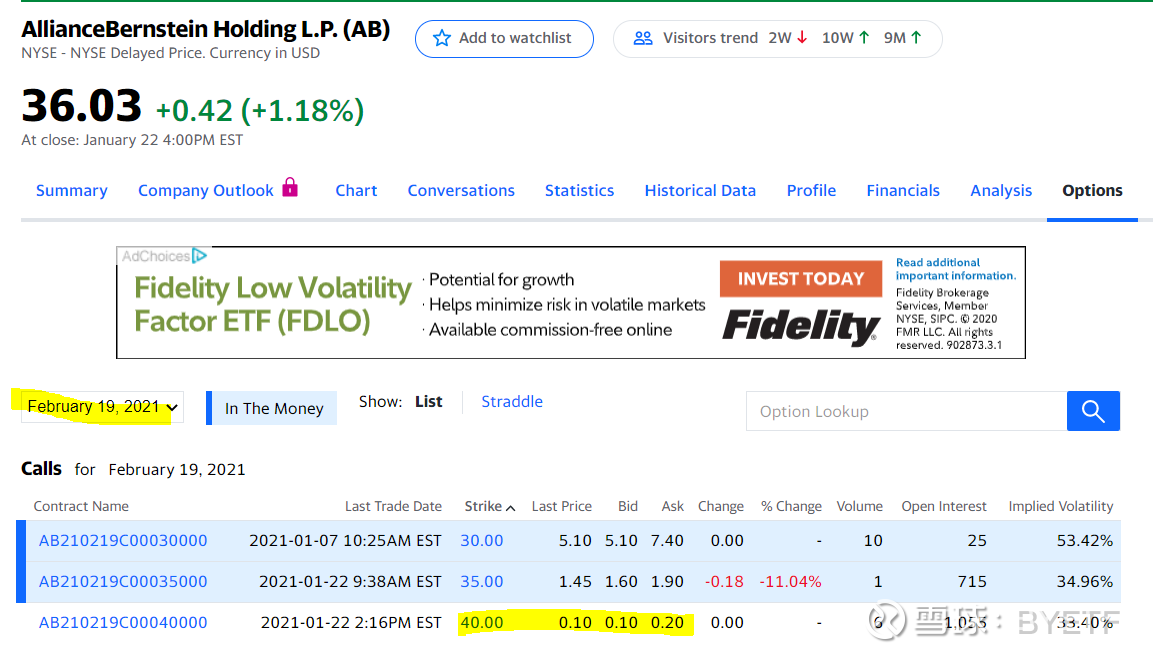Click the star icon in Add to watchlist
The height and width of the screenshot is (657, 1153).
pyautogui.click(x=441, y=38)
